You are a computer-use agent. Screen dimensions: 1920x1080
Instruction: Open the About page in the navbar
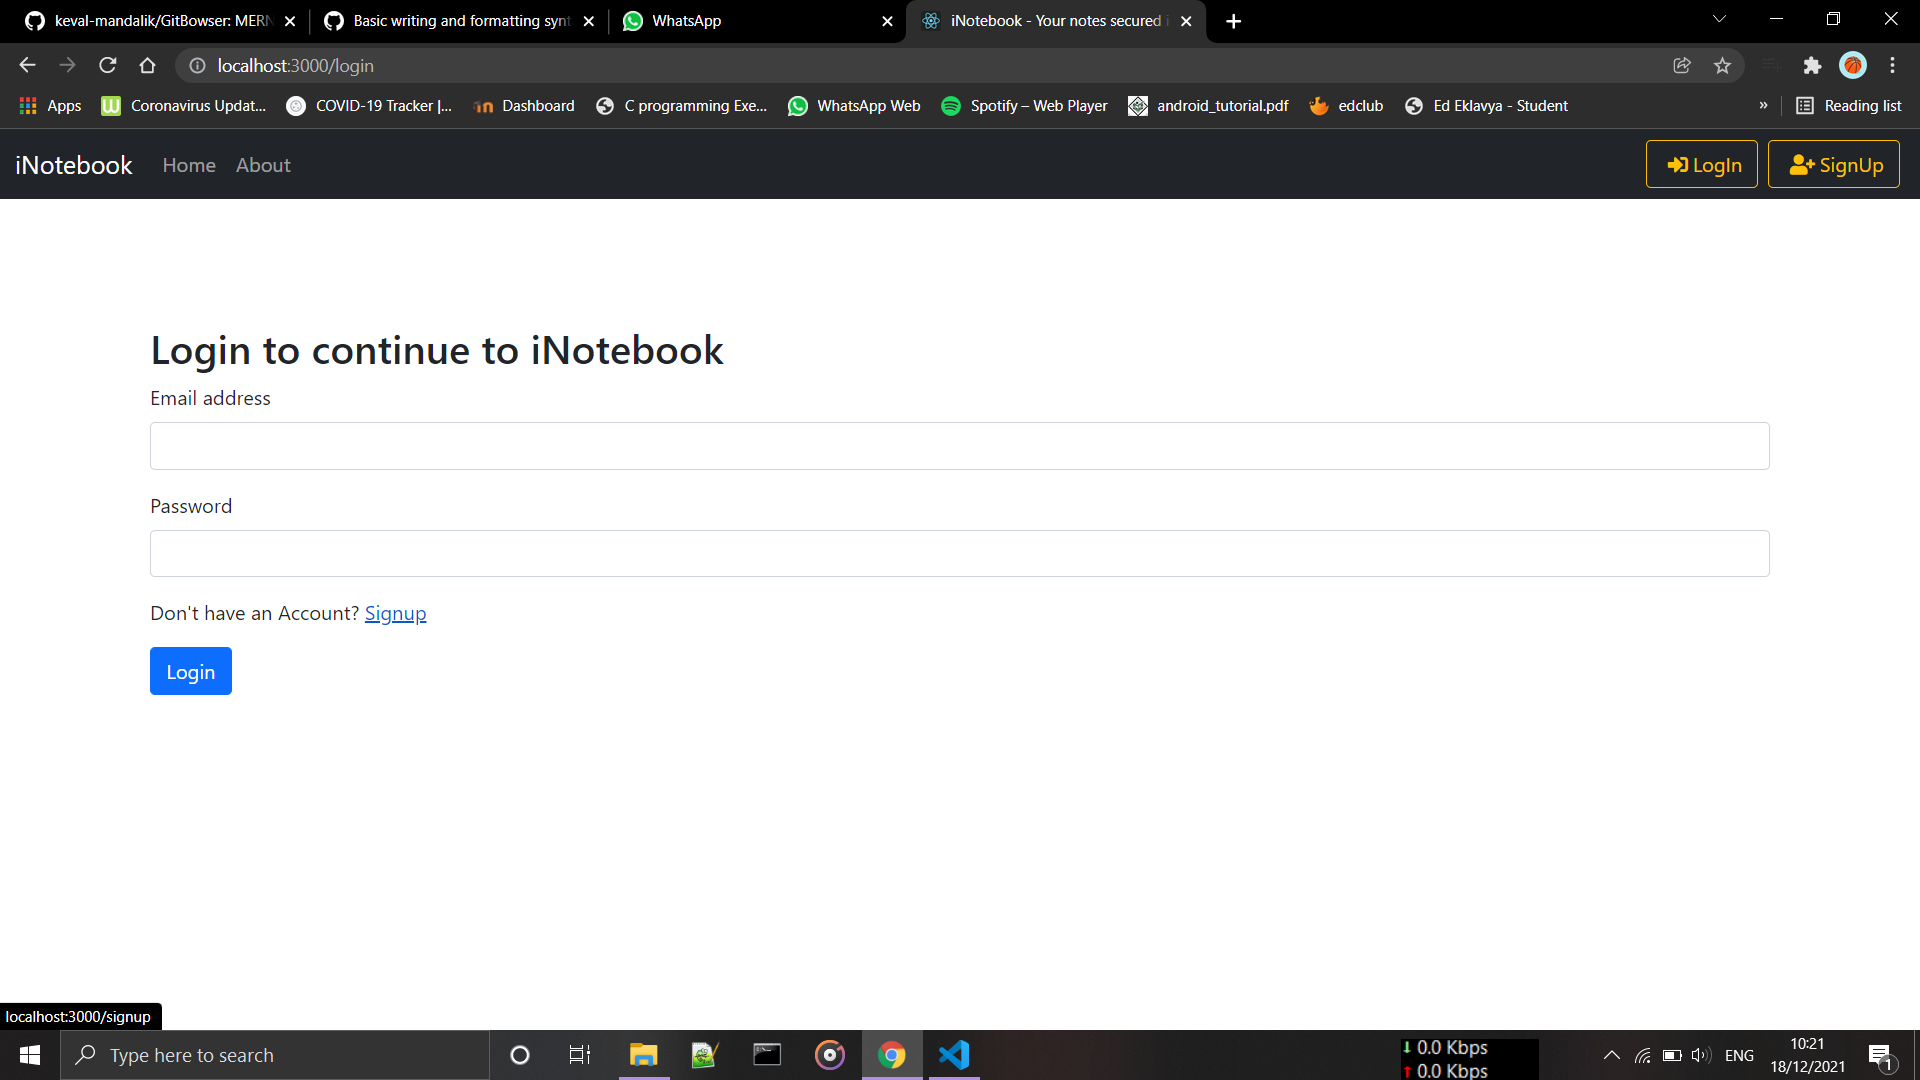pyautogui.click(x=262, y=165)
